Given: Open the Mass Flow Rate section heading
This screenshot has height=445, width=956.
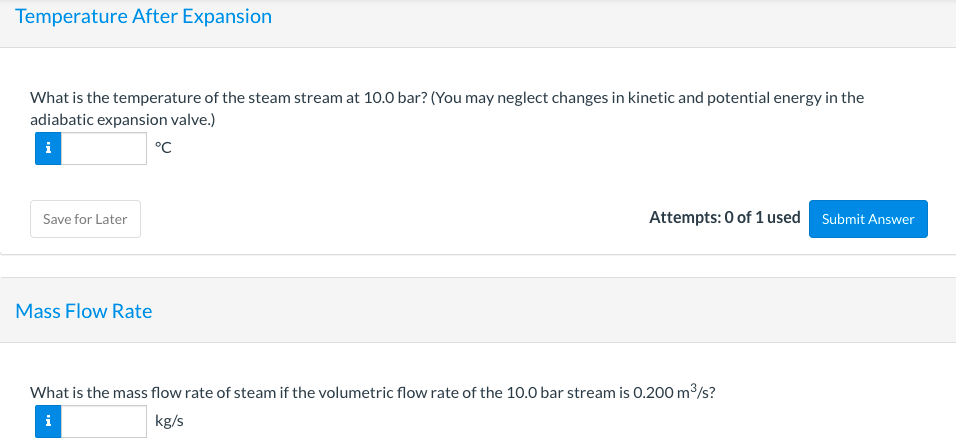Looking at the screenshot, I should [84, 311].
